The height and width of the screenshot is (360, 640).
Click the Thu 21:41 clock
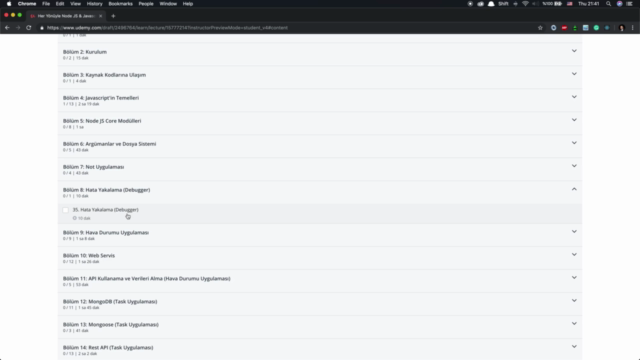[589, 4]
